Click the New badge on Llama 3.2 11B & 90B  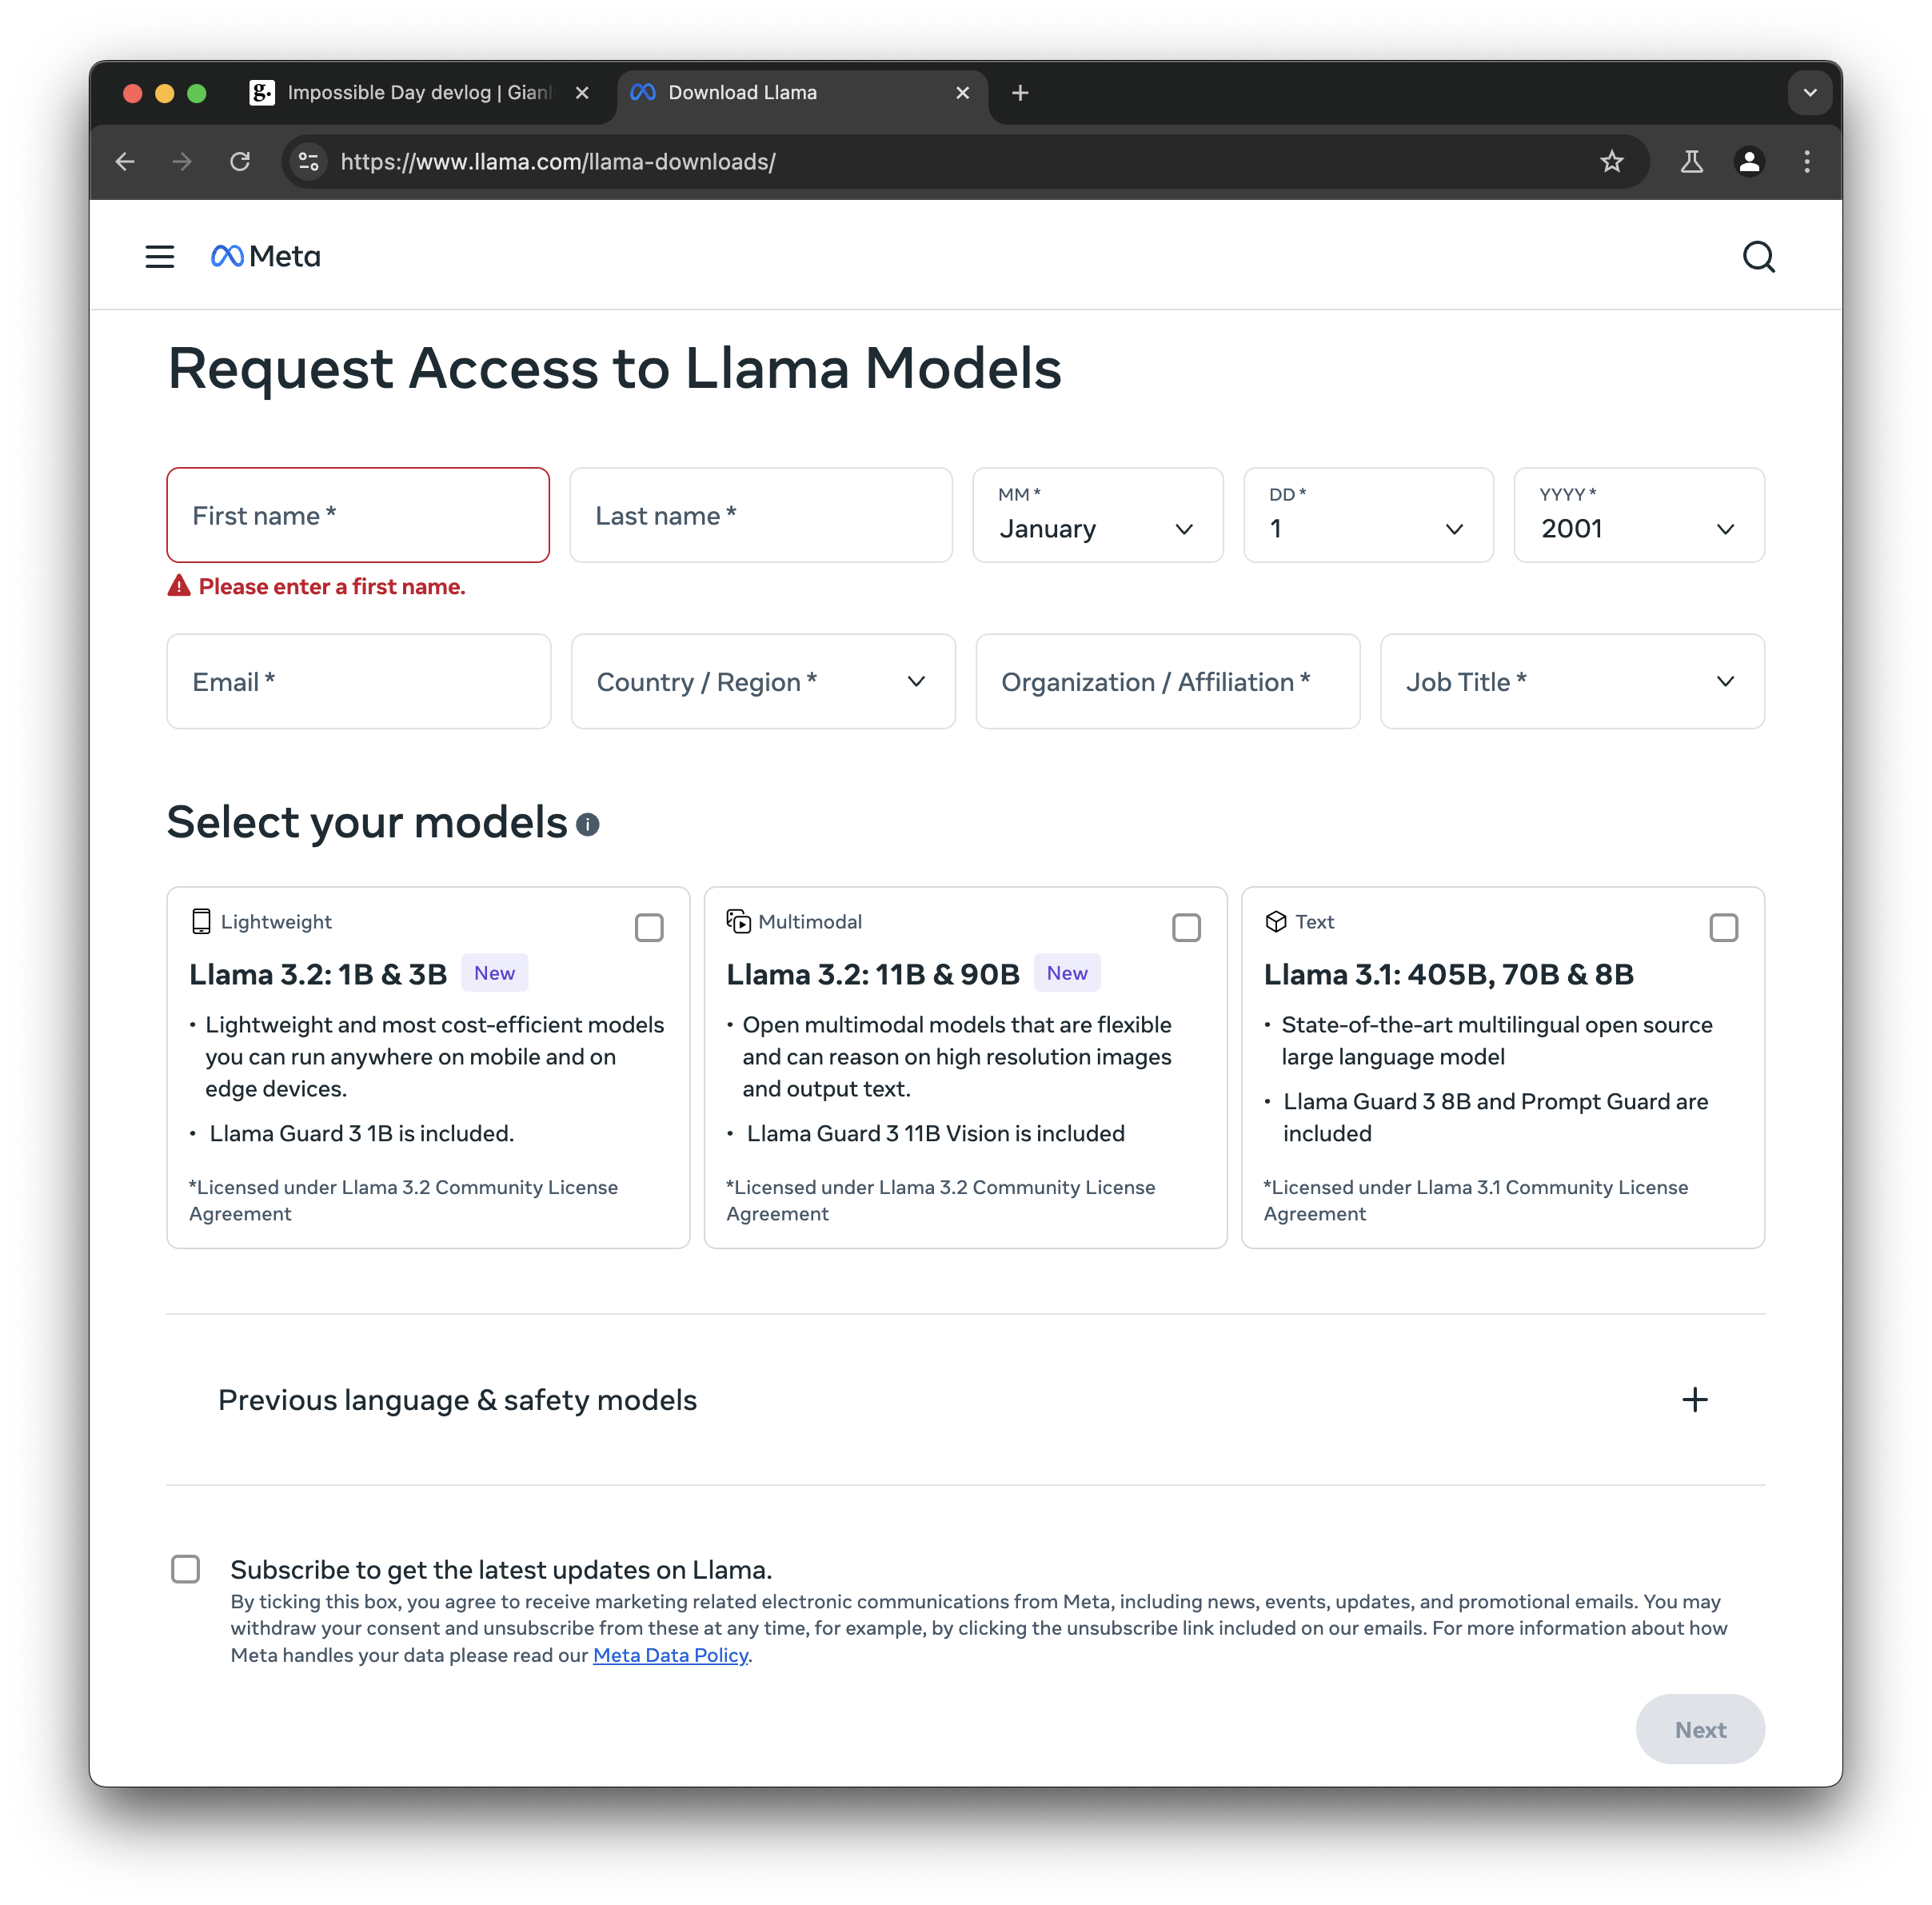(x=1067, y=973)
